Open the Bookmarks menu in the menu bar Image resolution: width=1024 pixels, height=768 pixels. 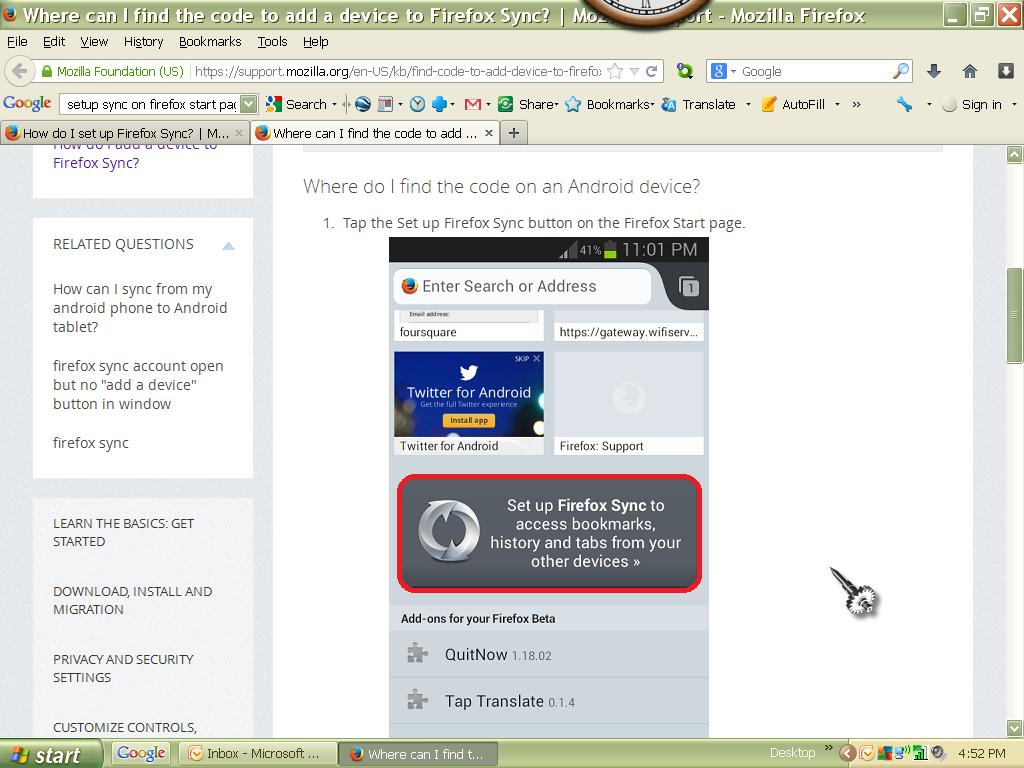[x=210, y=42]
